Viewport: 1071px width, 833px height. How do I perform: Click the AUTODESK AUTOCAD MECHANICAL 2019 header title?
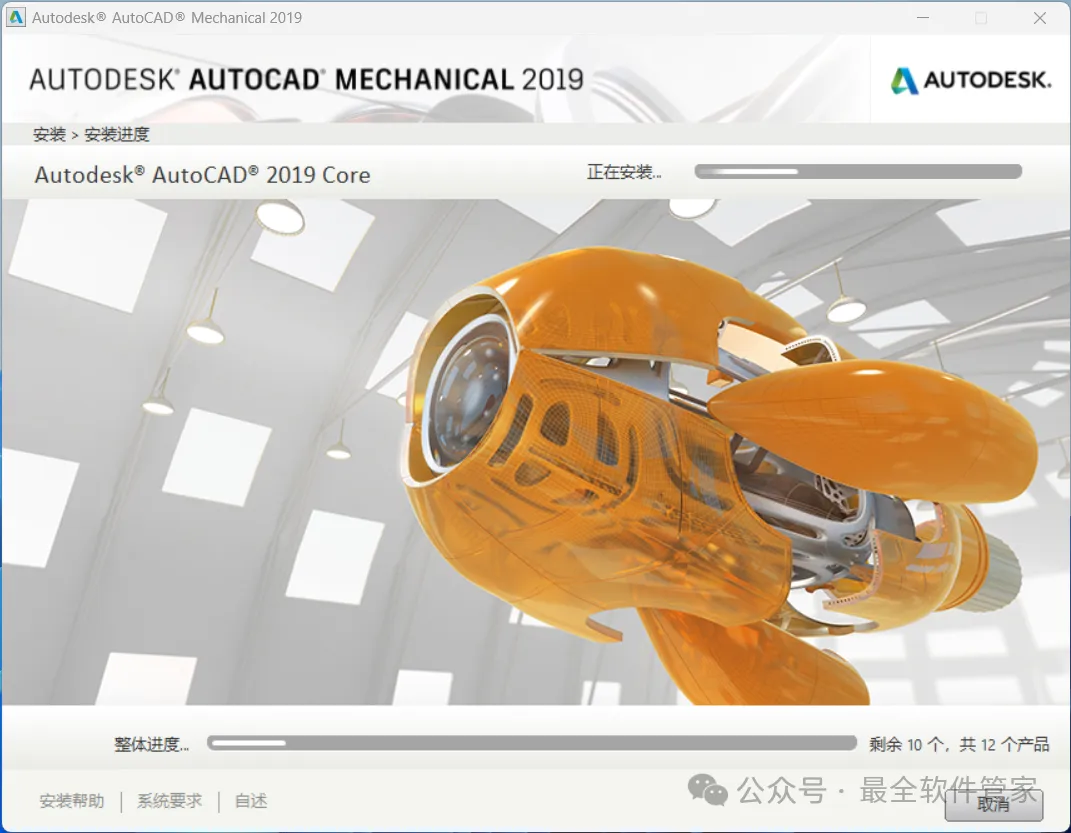[306, 80]
